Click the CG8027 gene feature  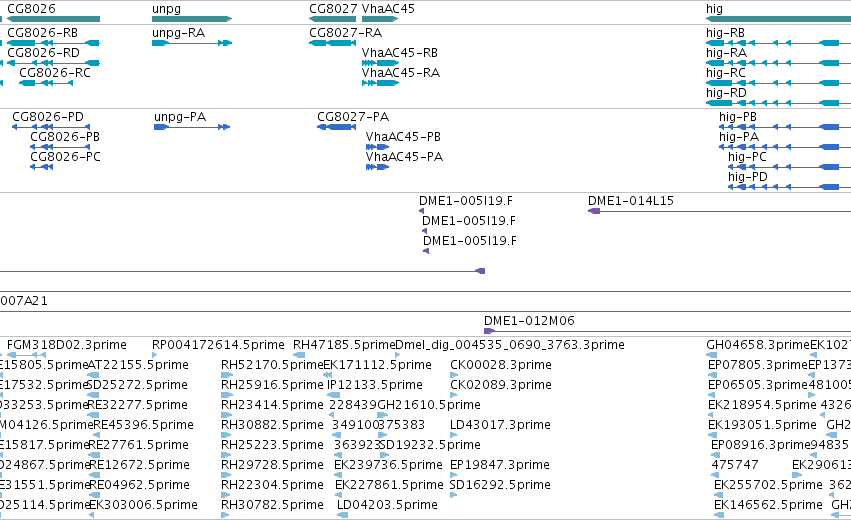click(332, 19)
